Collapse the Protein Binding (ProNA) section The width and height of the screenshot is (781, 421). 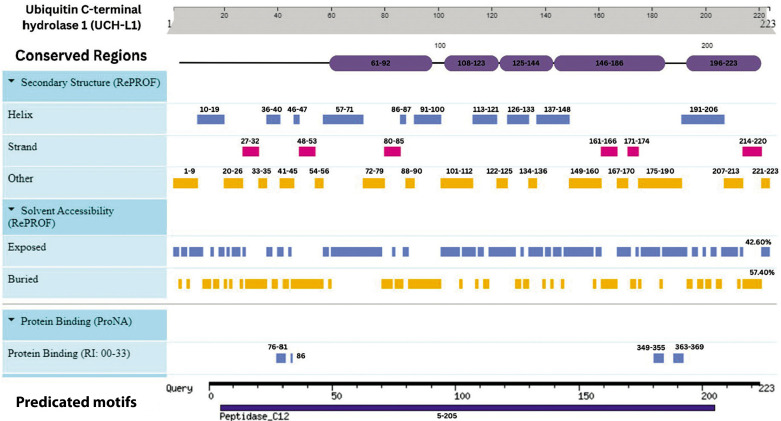(12, 320)
